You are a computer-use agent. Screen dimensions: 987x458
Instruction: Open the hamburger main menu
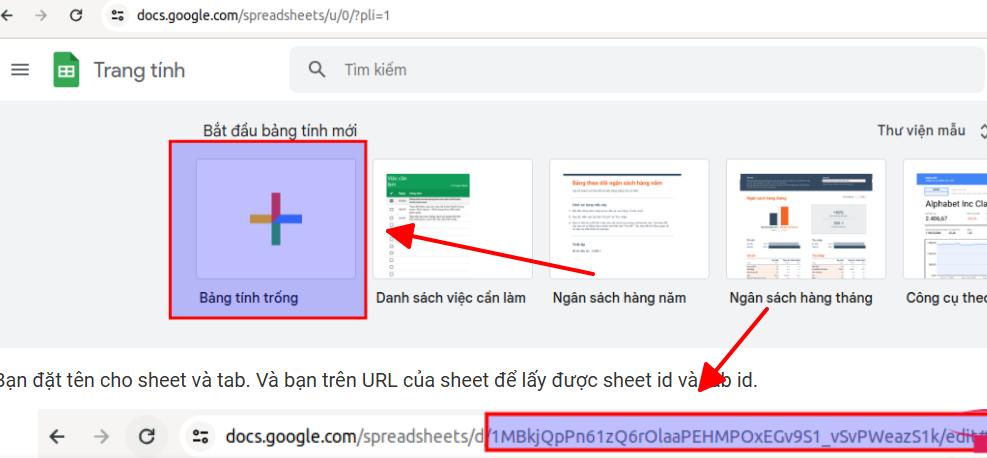point(20,70)
